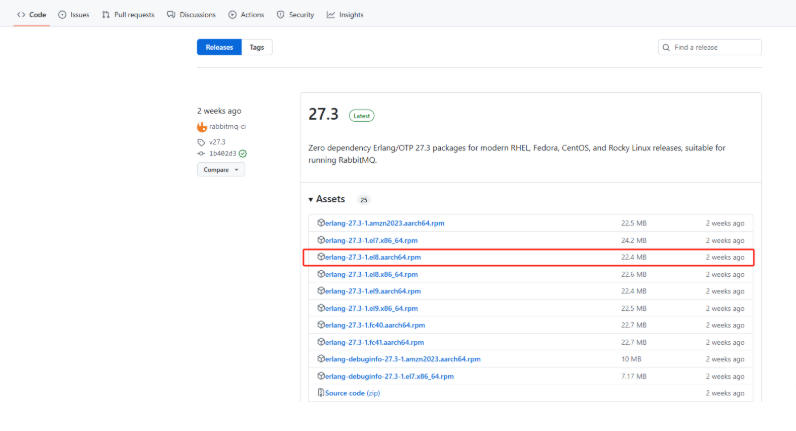Click package icon for amzn2023.aarch64 erlang rpm
This screenshot has height=431, width=796.
coord(321,223)
